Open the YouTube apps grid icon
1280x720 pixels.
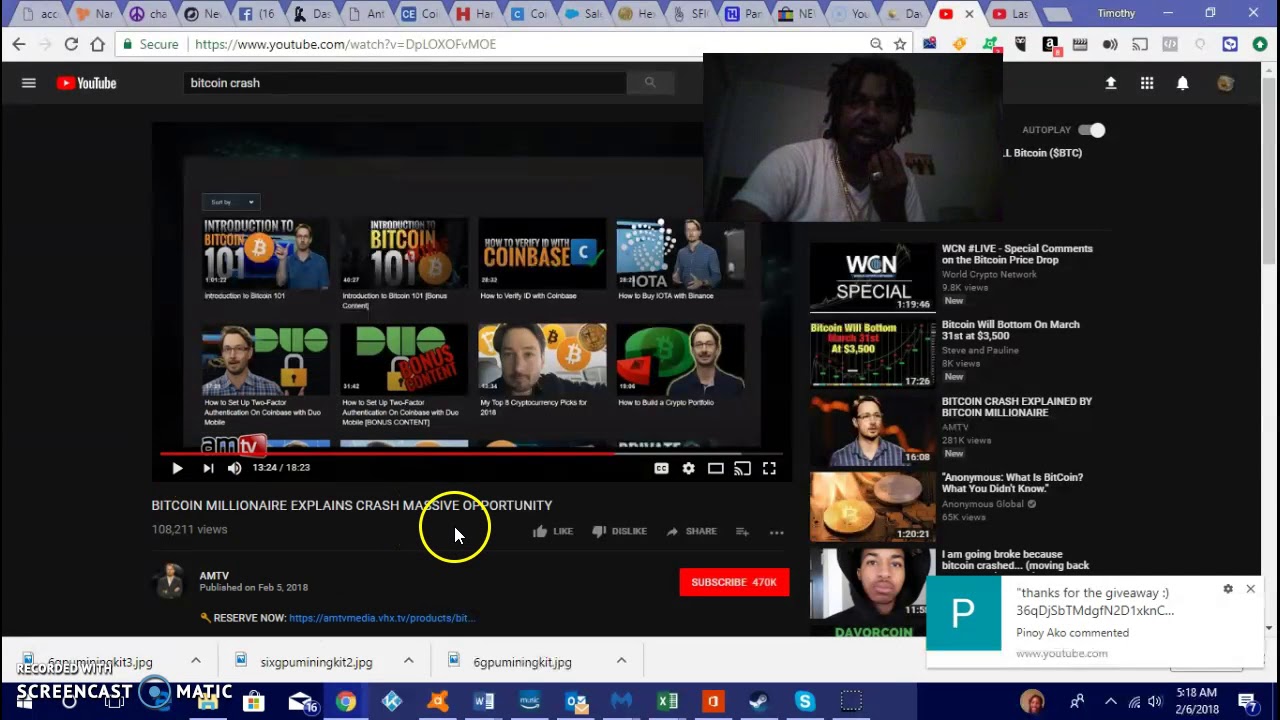pyautogui.click(x=1147, y=84)
